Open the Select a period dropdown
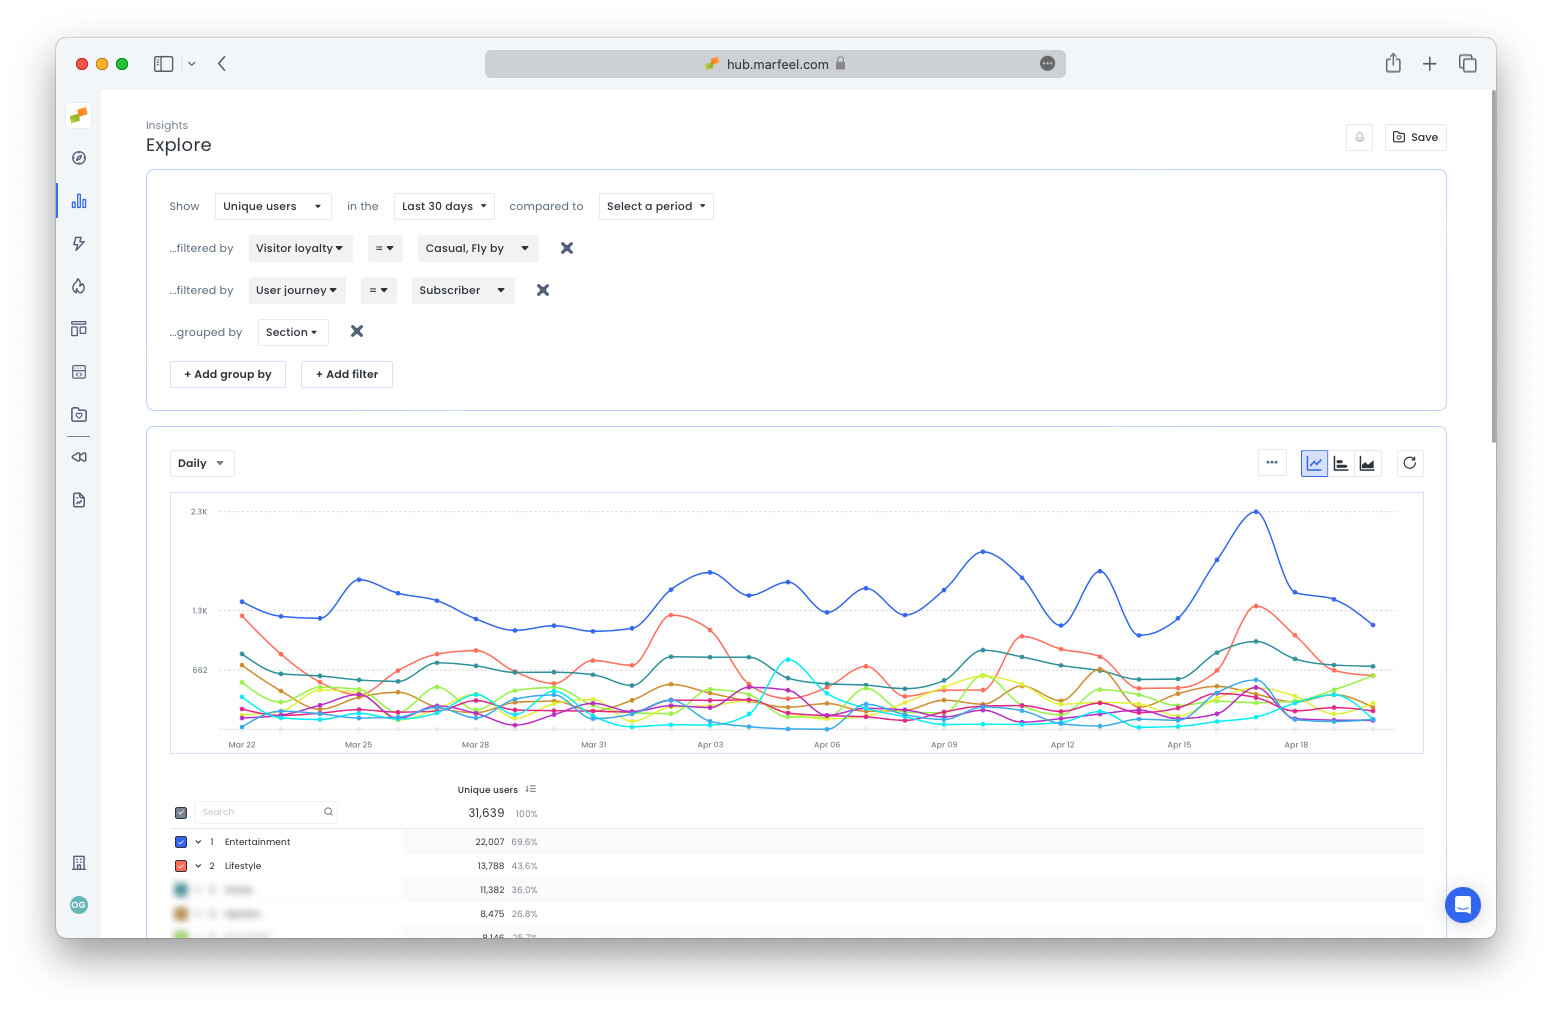Viewport: 1552px width, 1012px height. 655,206
